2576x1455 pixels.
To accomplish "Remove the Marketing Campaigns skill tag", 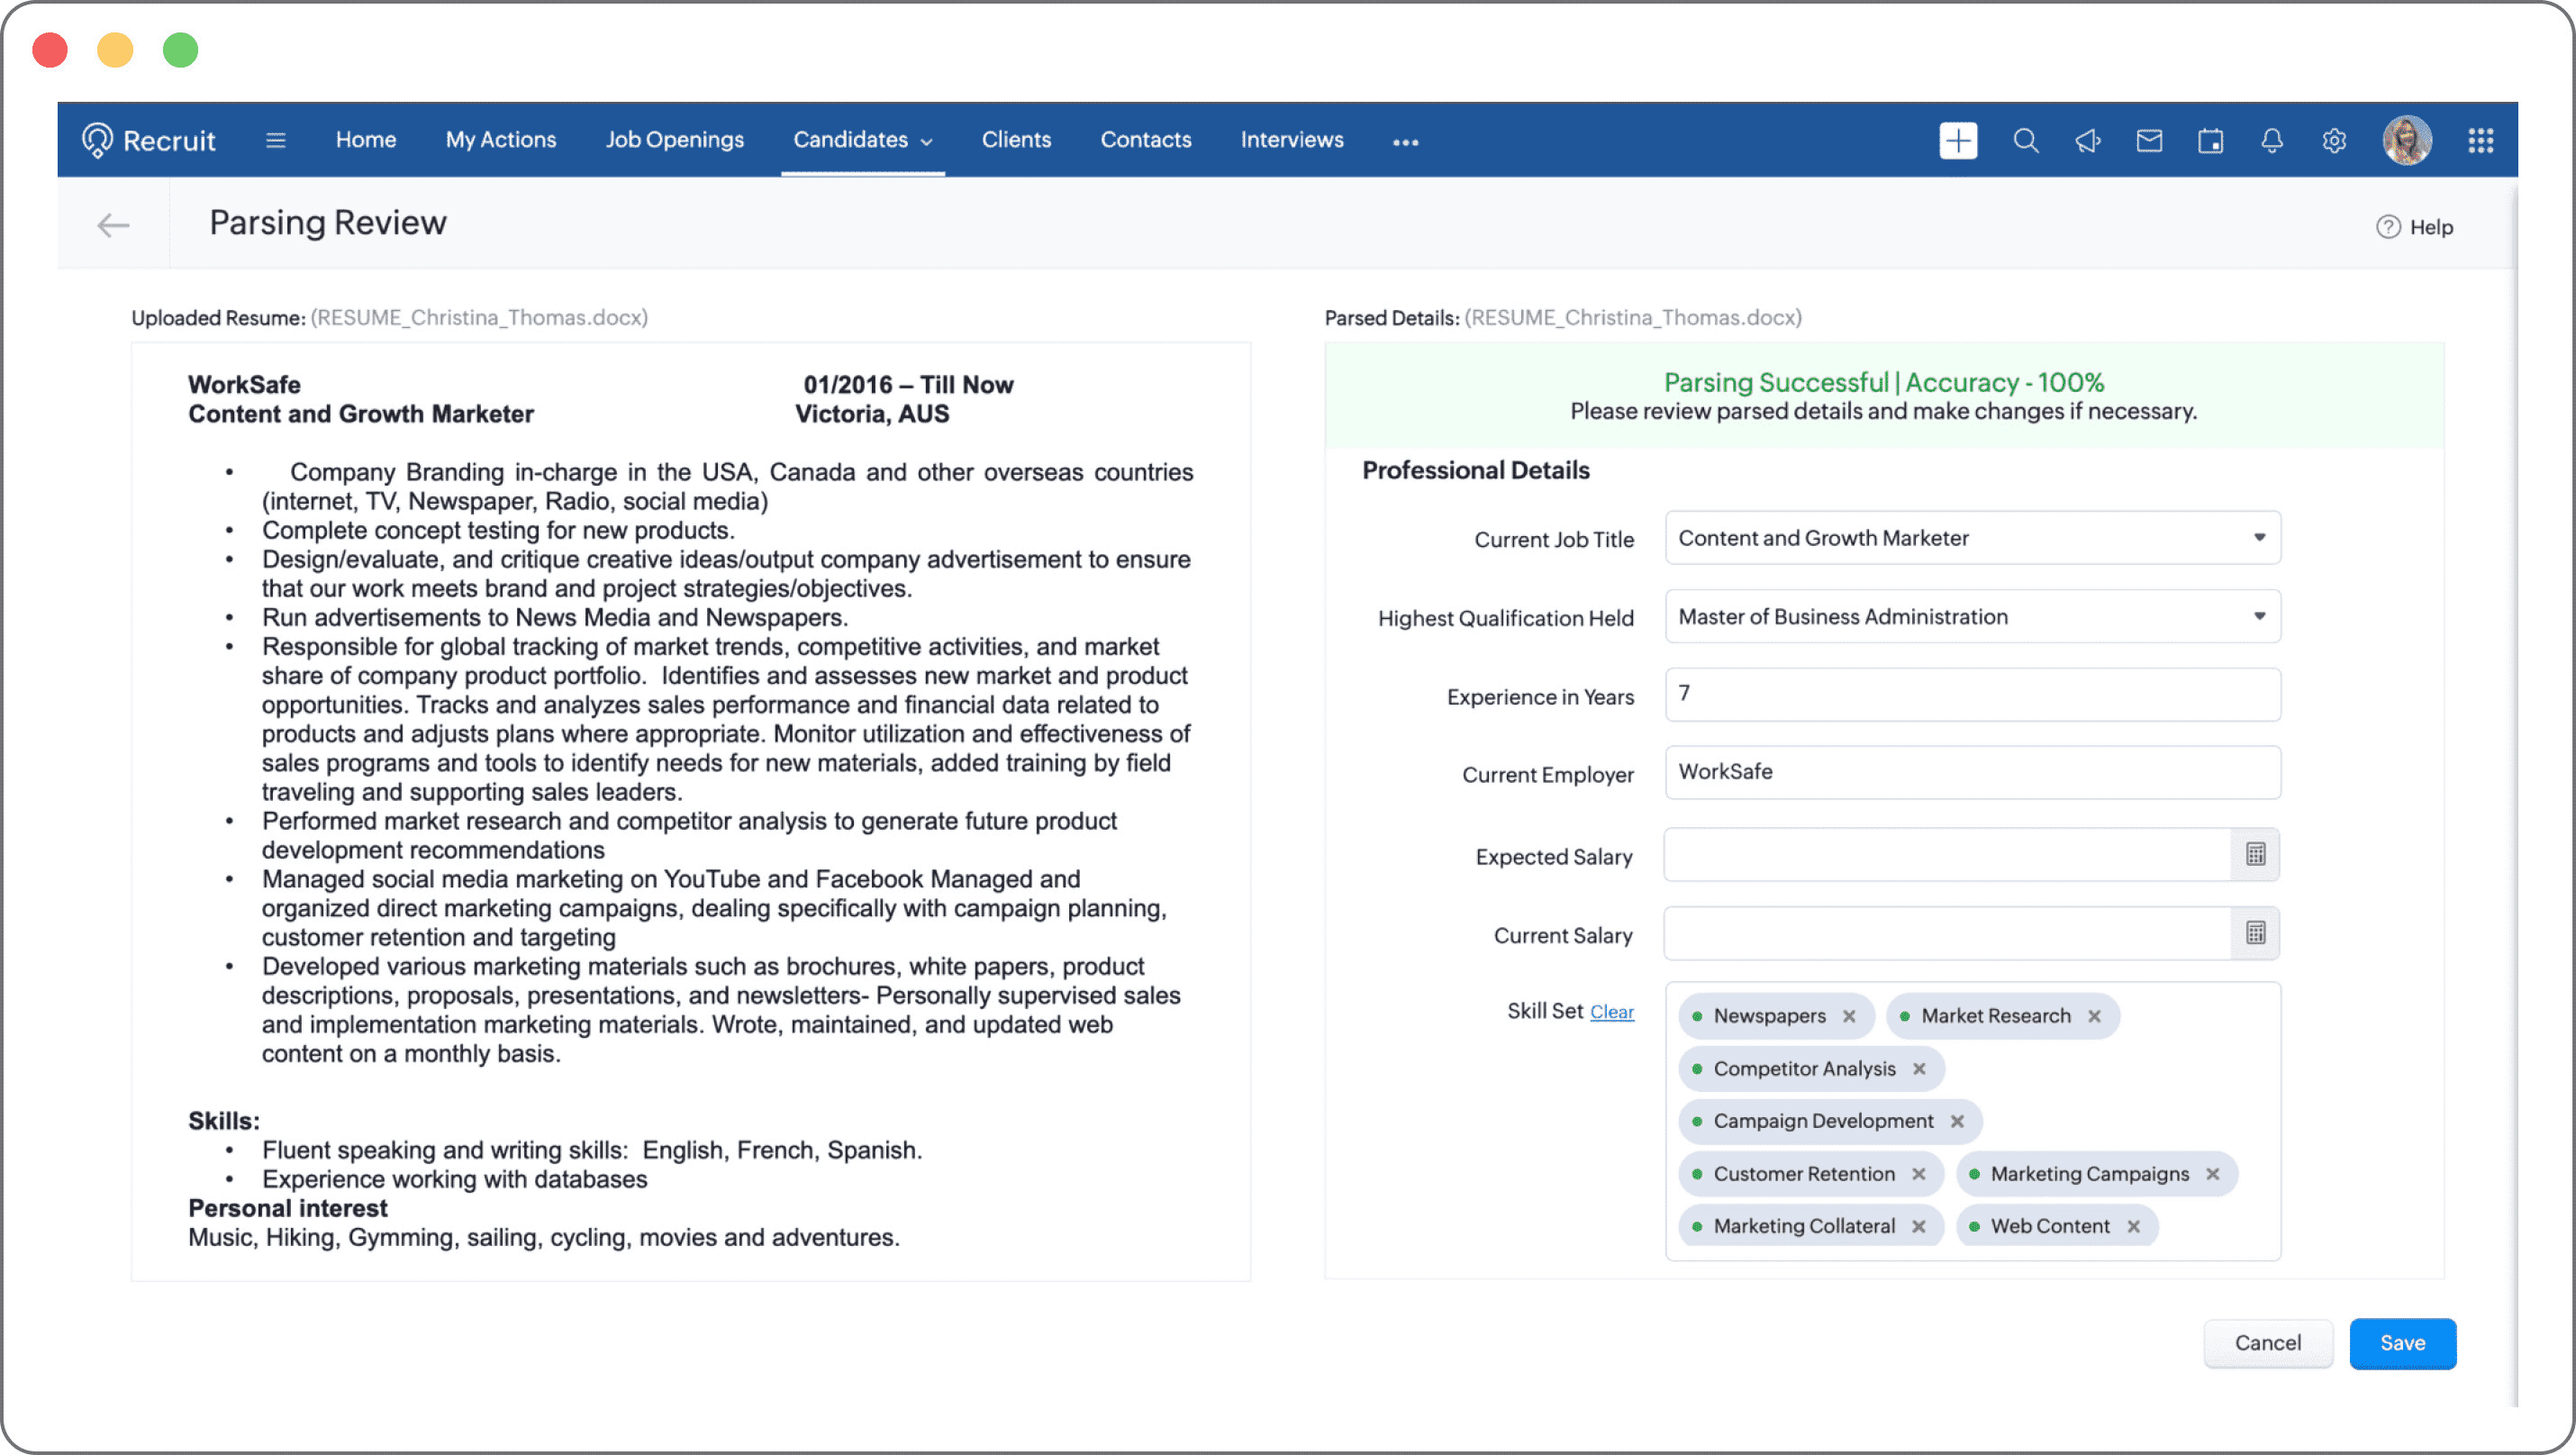I will coord(2213,1174).
